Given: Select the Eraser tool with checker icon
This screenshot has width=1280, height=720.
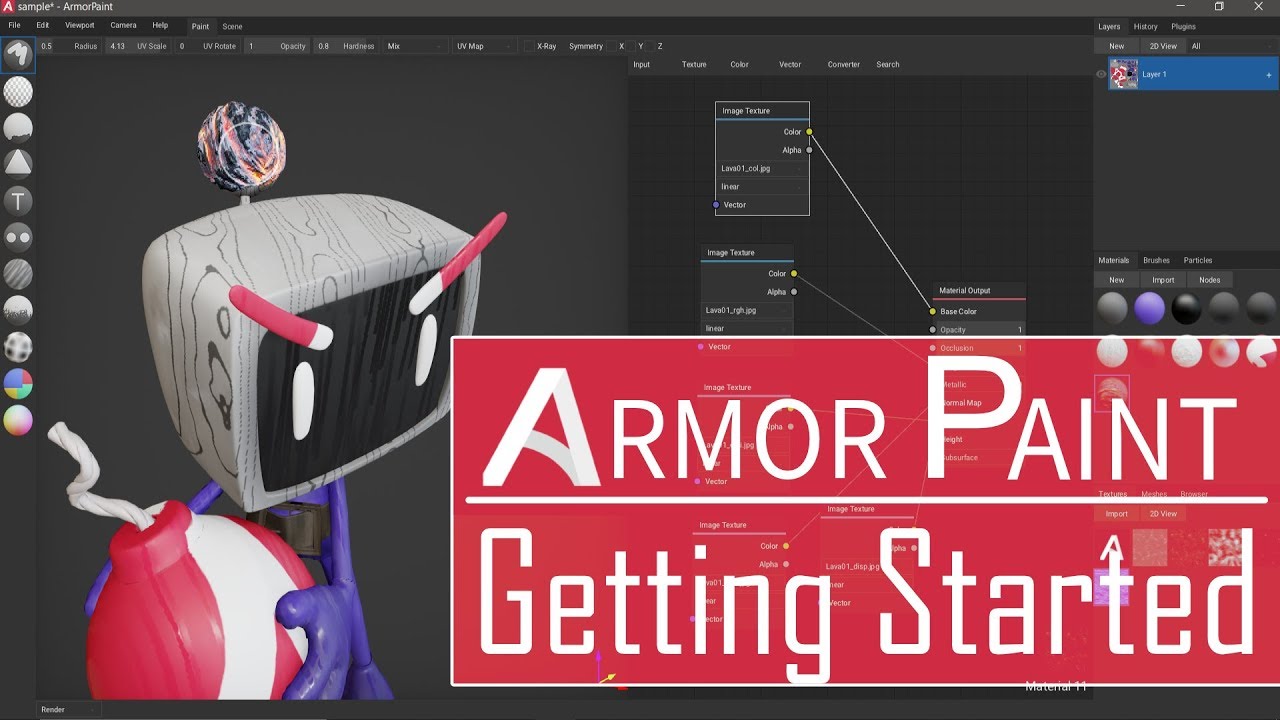Looking at the screenshot, I should pos(18,91).
